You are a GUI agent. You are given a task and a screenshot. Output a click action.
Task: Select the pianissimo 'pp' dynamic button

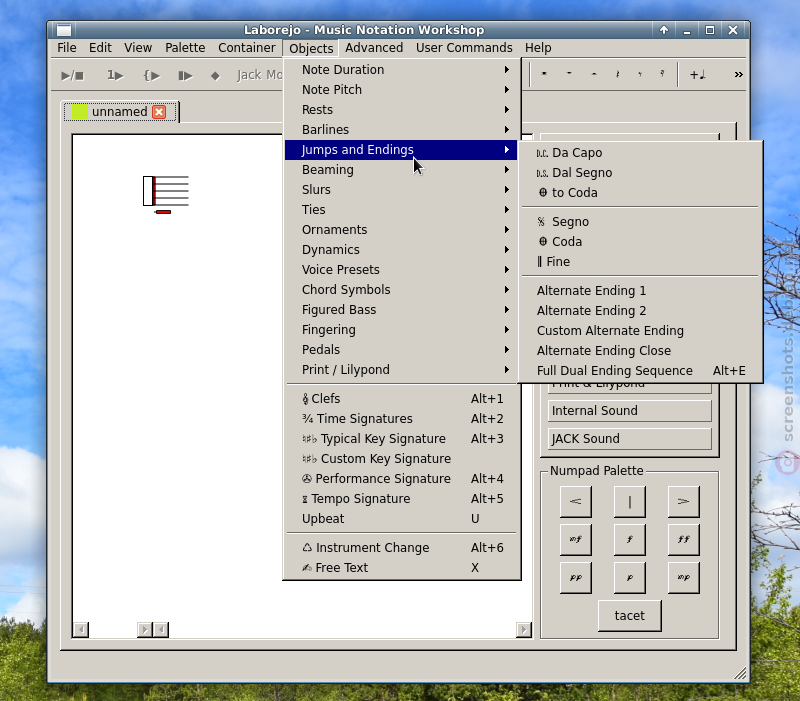click(x=576, y=578)
